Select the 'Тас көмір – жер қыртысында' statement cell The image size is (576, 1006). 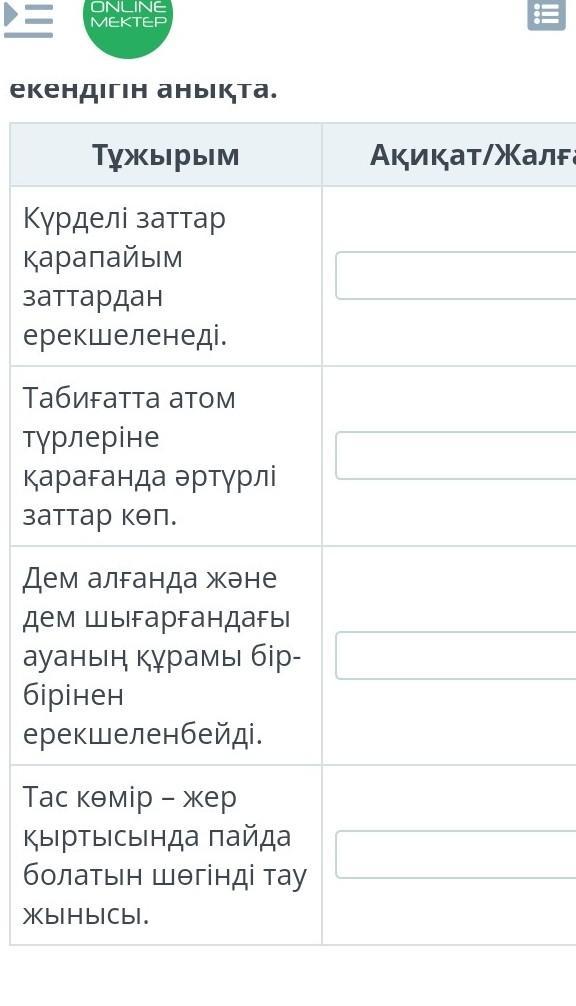(165, 855)
